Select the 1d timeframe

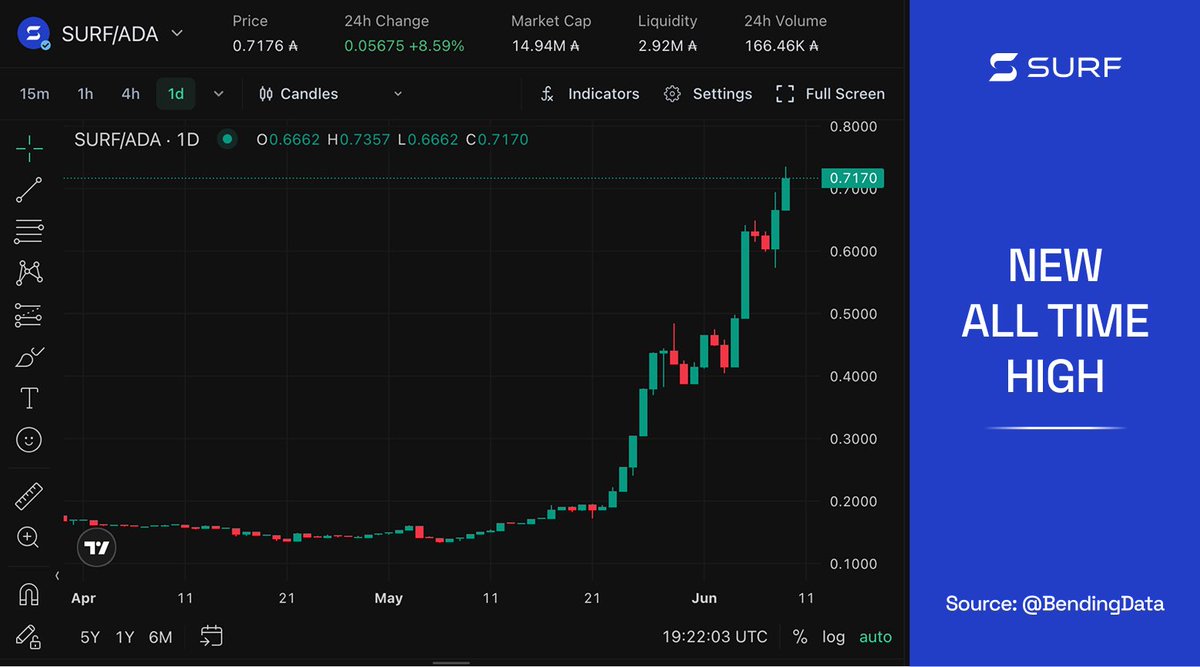pos(176,94)
